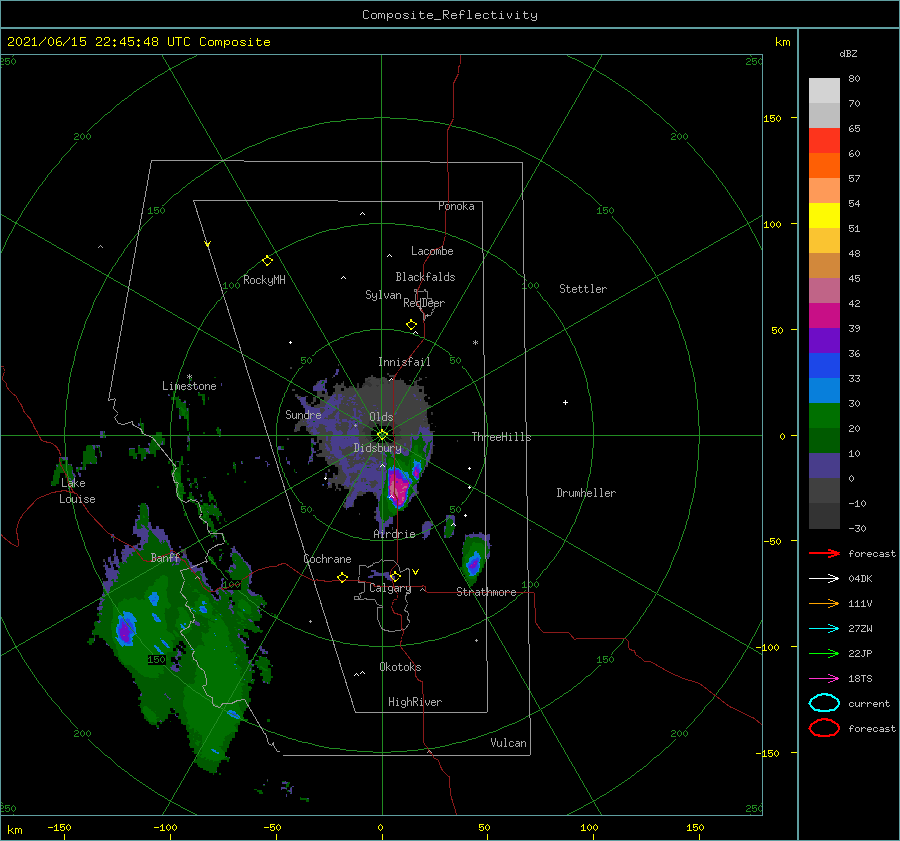The height and width of the screenshot is (841, 900).
Task: Click the red forecast ellipse legend icon
Action: (x=824, y=728)
